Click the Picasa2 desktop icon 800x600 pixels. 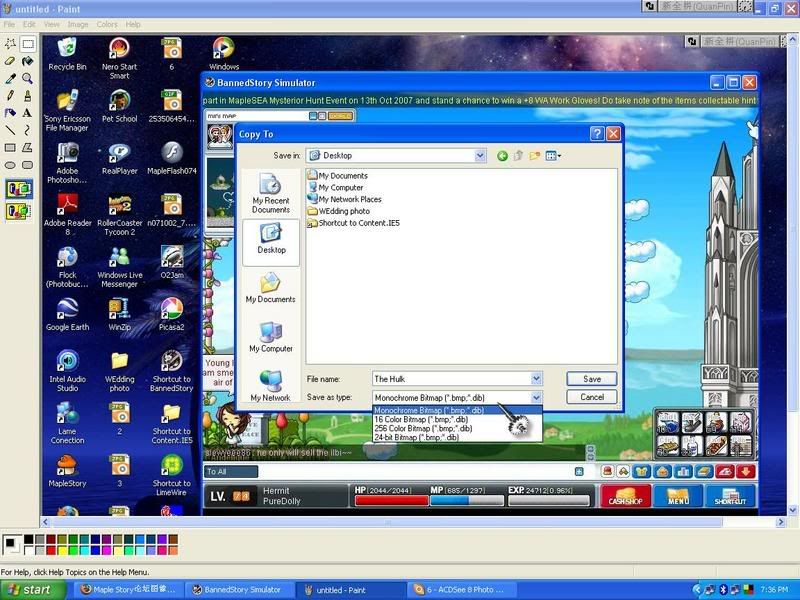tap(171, 314)
